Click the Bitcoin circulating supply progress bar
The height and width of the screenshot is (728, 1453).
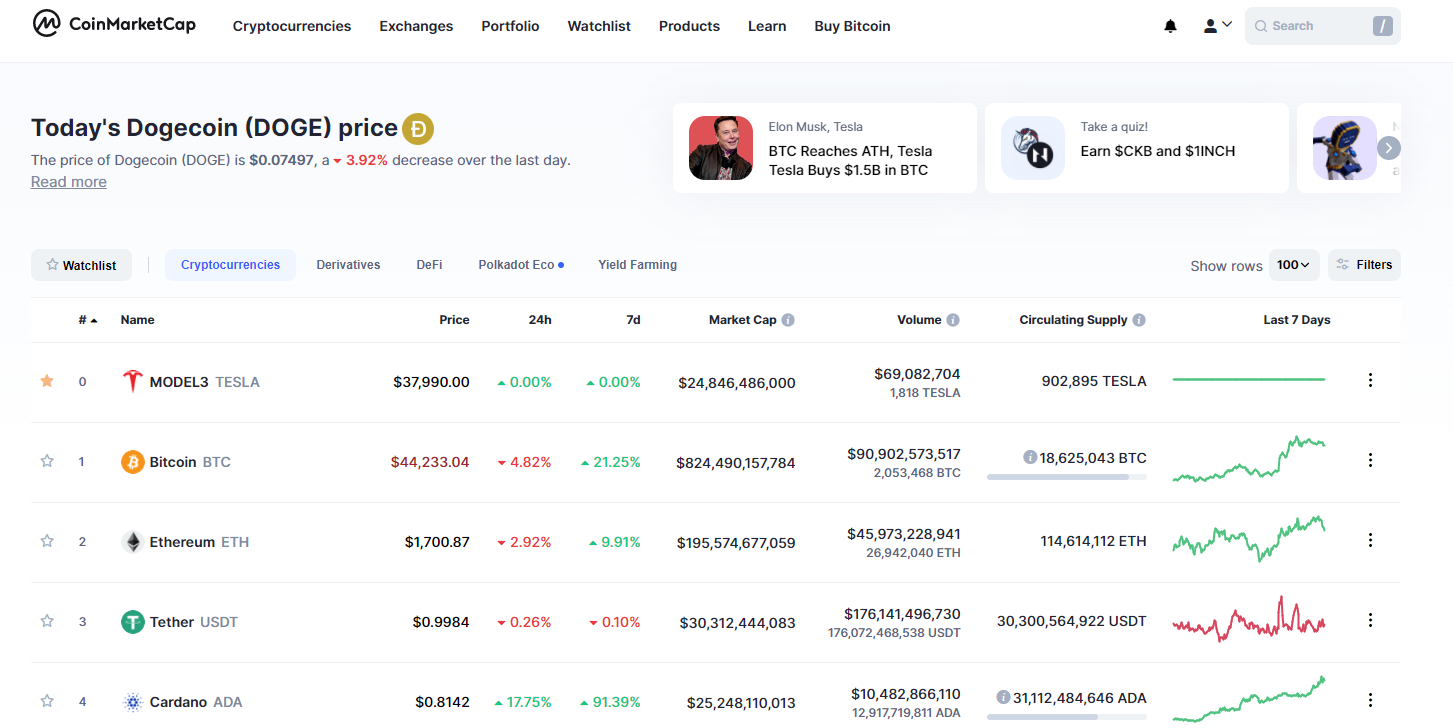tap(1066, 477)
